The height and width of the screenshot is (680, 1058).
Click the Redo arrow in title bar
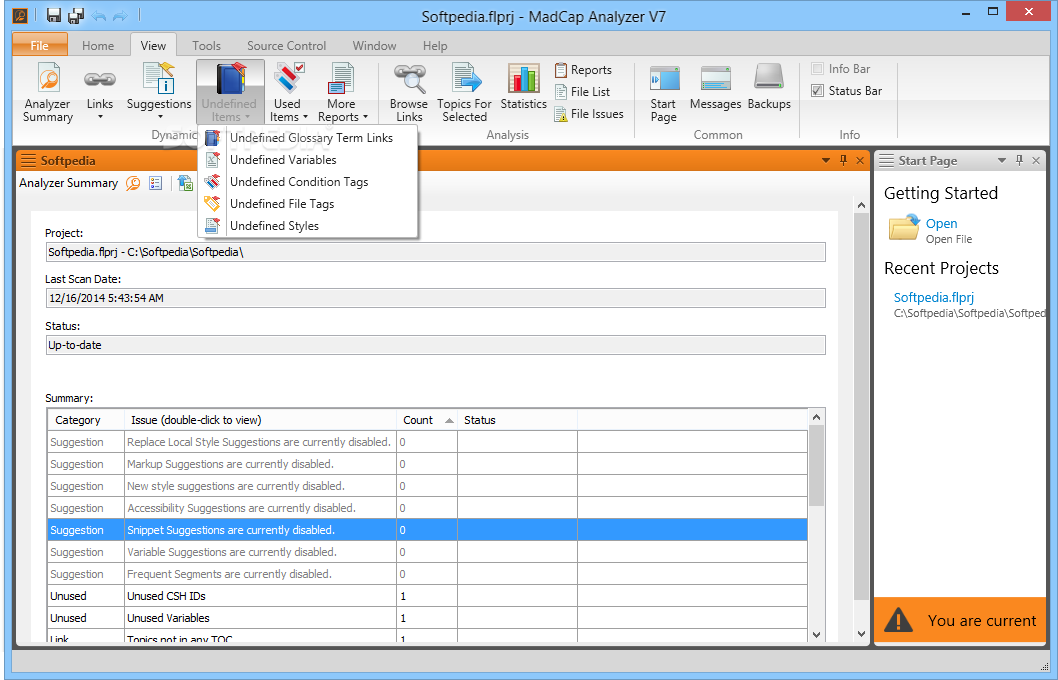coord(120,16)
